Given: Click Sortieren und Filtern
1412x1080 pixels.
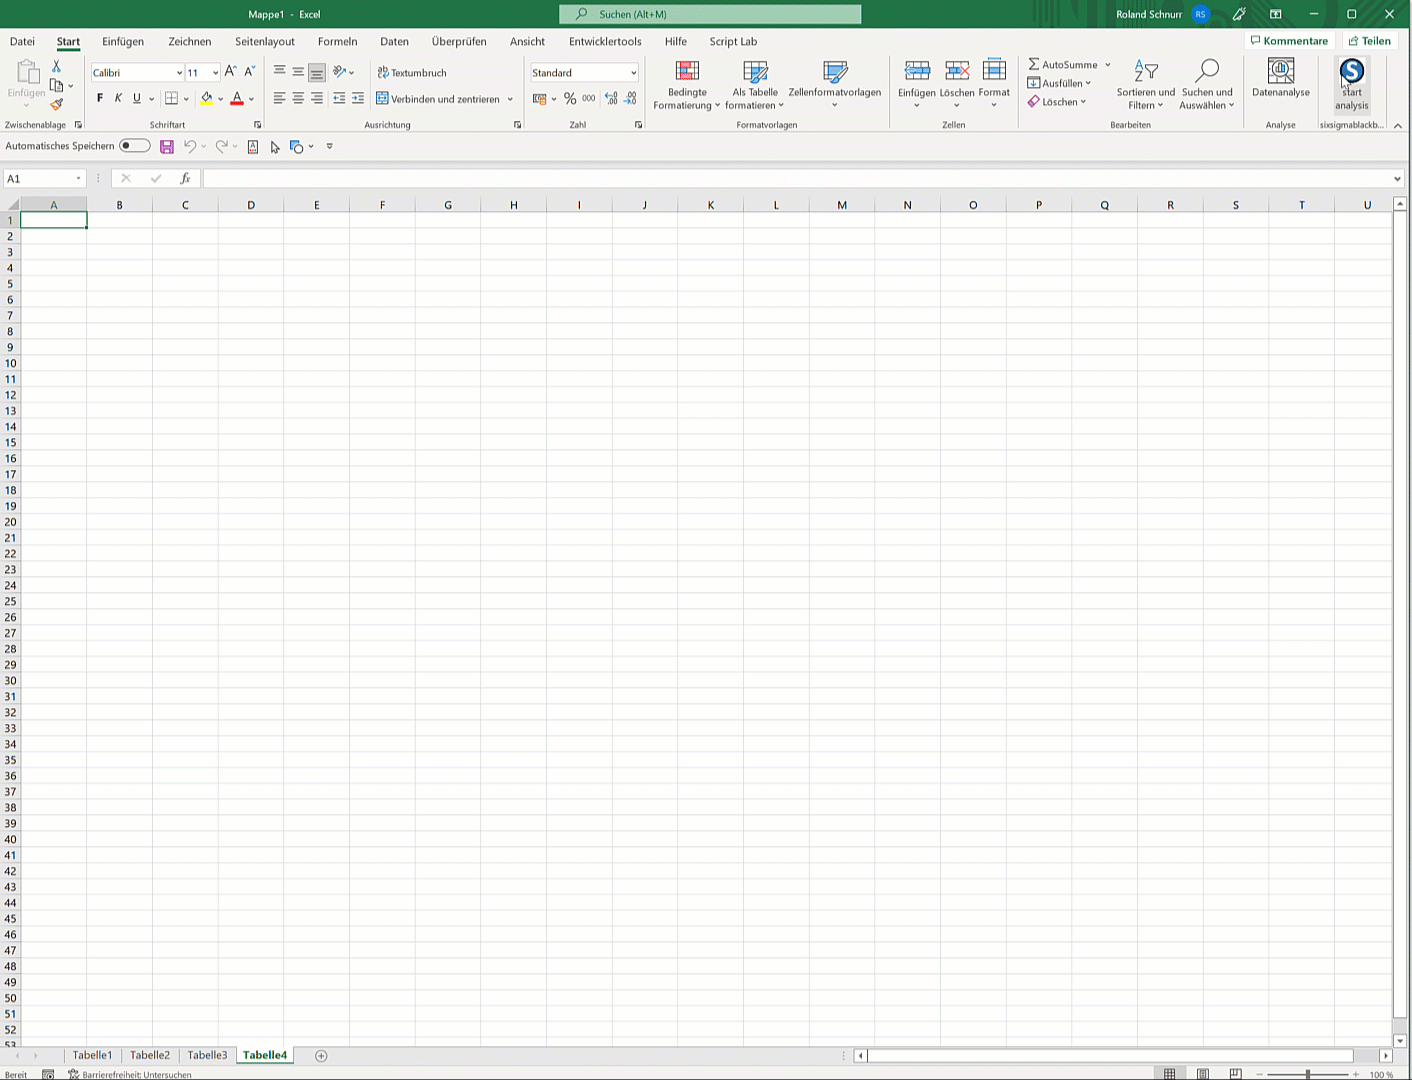Looking at the screenshot, I should 1145,85.
